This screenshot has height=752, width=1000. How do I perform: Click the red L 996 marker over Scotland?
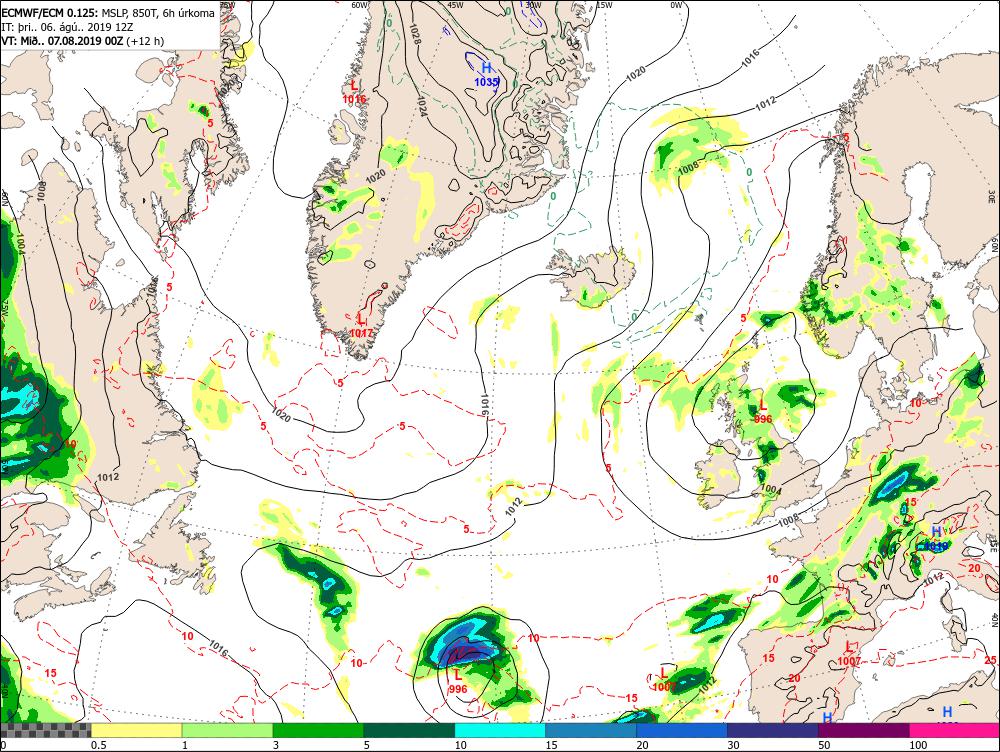[x=763, y=412]
